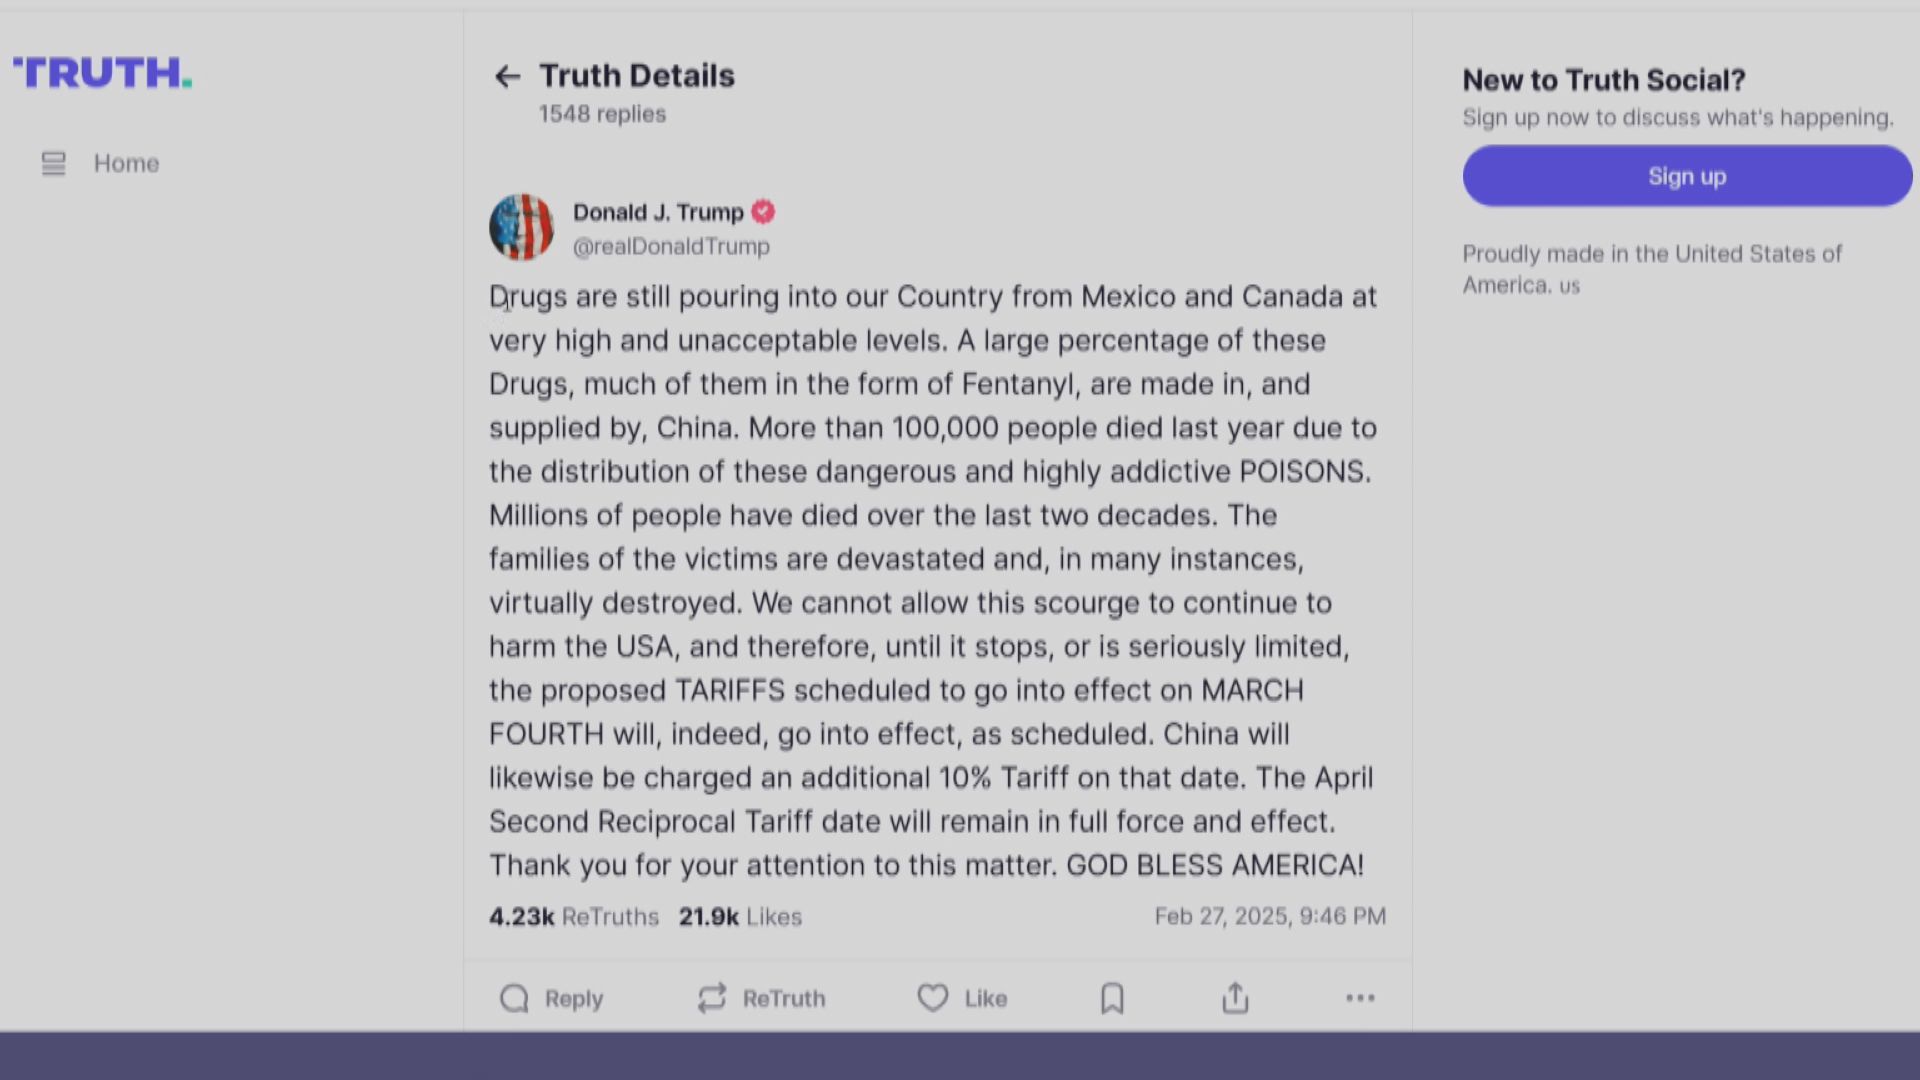Viewport: 1920px width, 1080px height.
Task: Click the back arrow beside Truth Details
Action: 507,77
